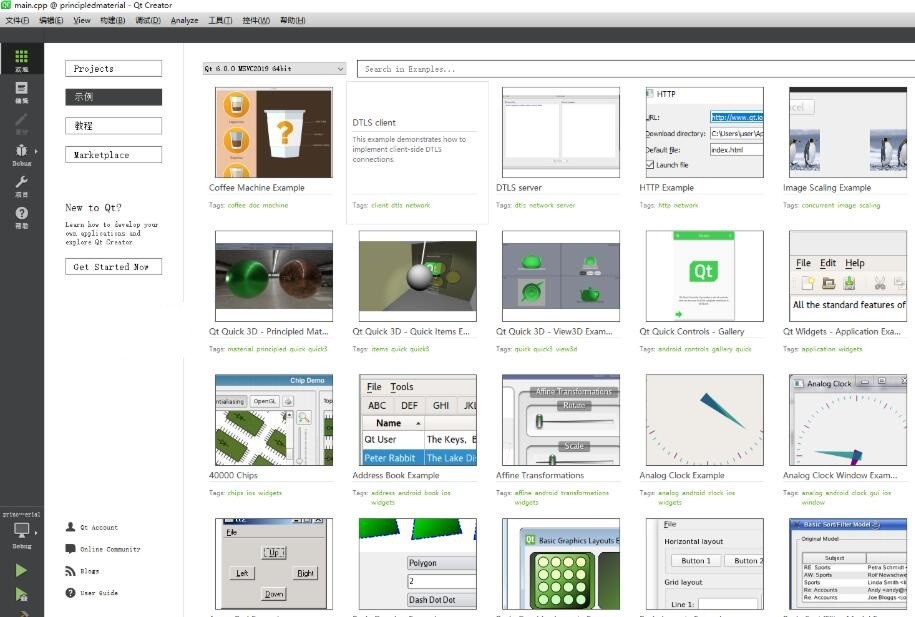915x617 pixels.
Task: Click the Get Started Now button
Action: pos(113,267)
